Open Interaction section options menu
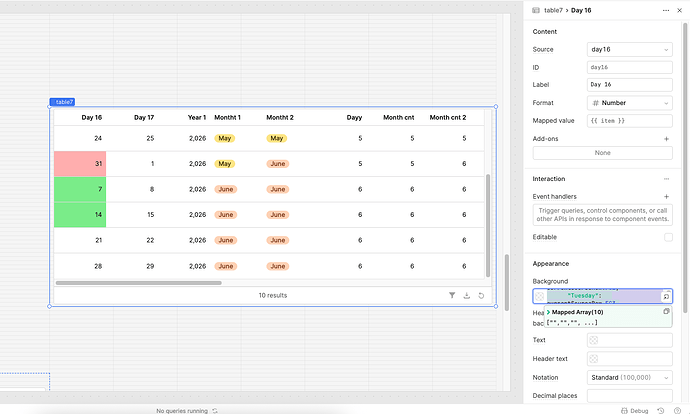This screenshot has height=414, width=690. pyautogui.click(x=666, y=179)
